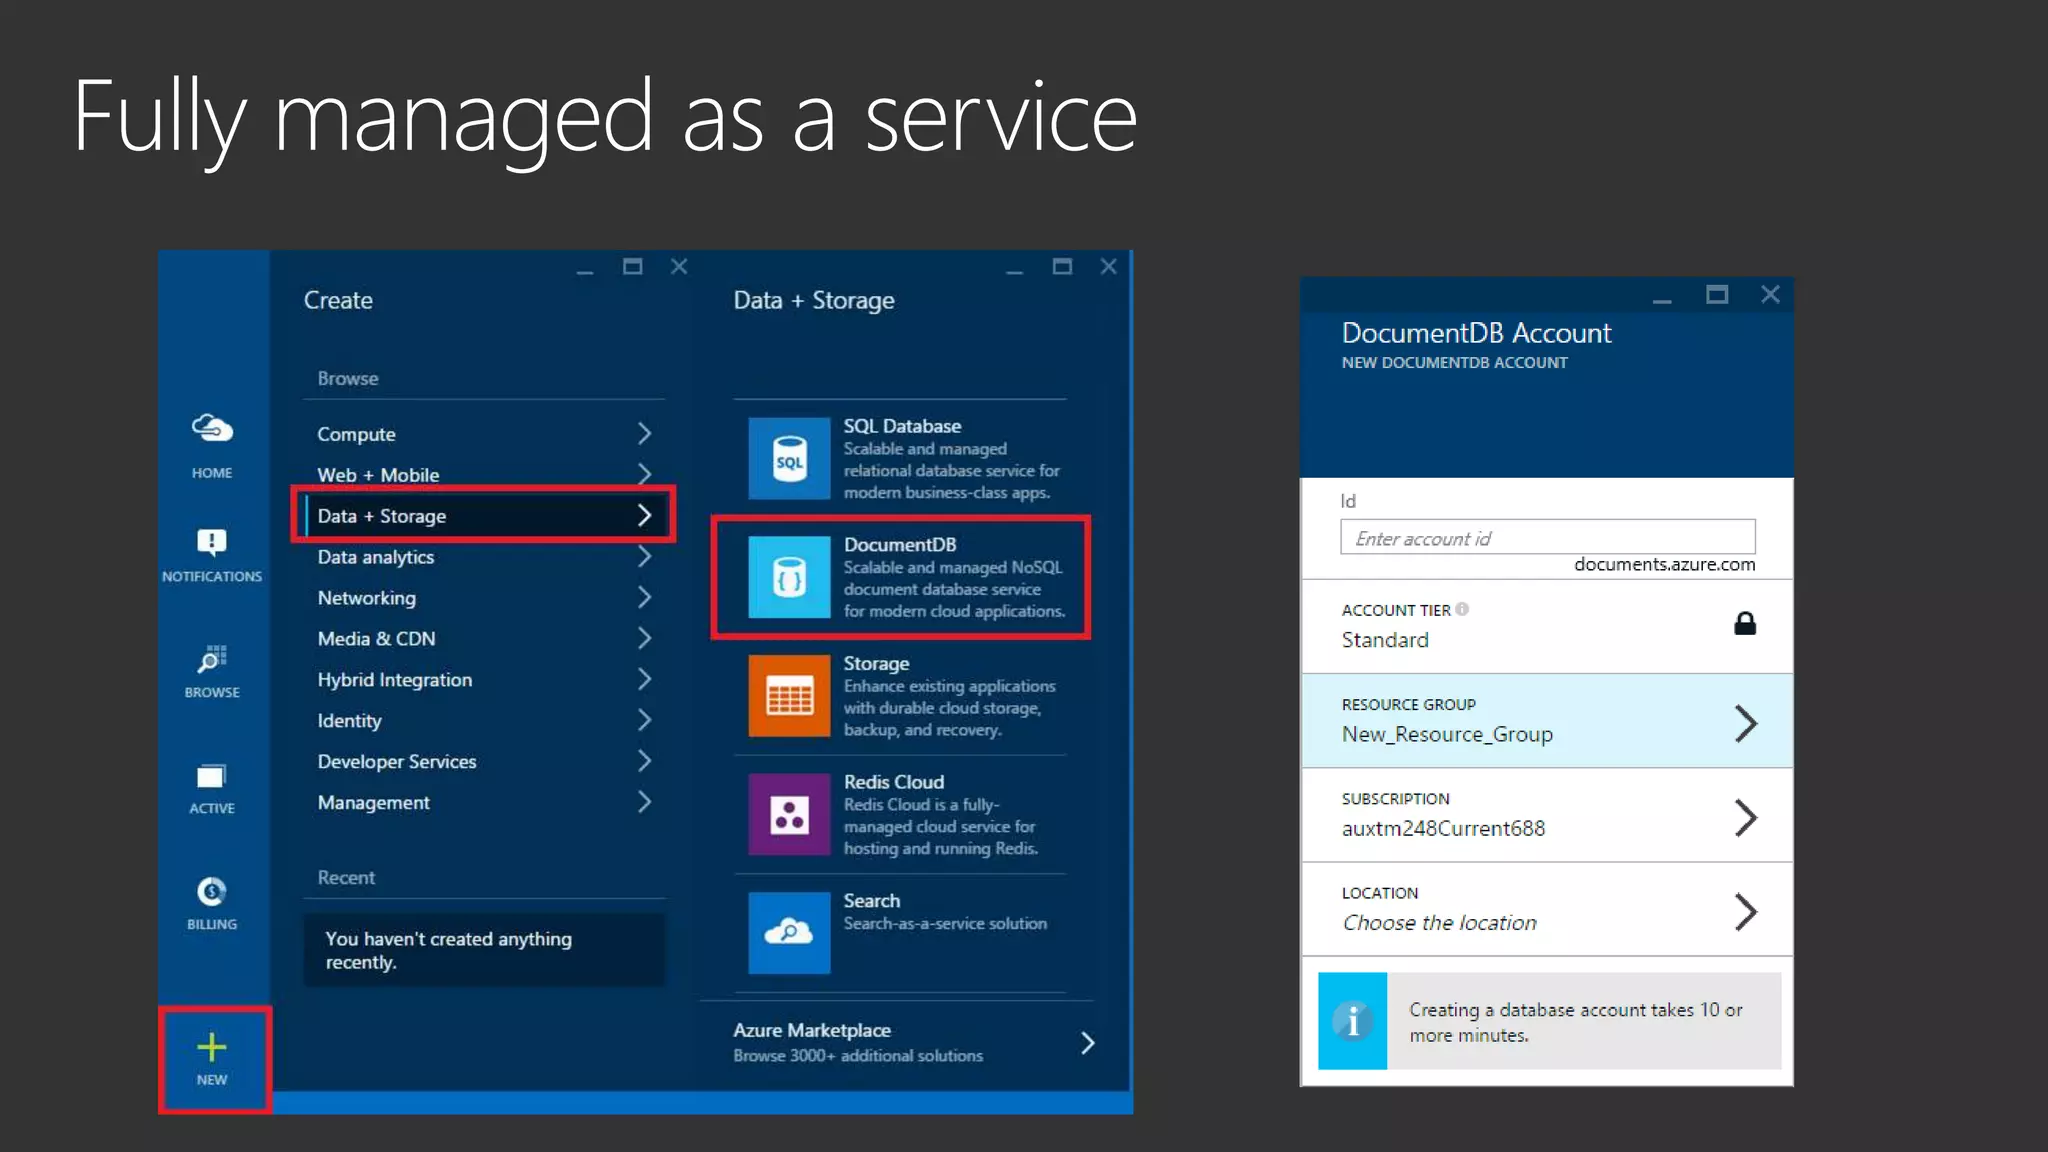Choose the DocumentDB tile icon
Image resolution: width=2048 pixels, height=1152 pixels.
point(789,578)
